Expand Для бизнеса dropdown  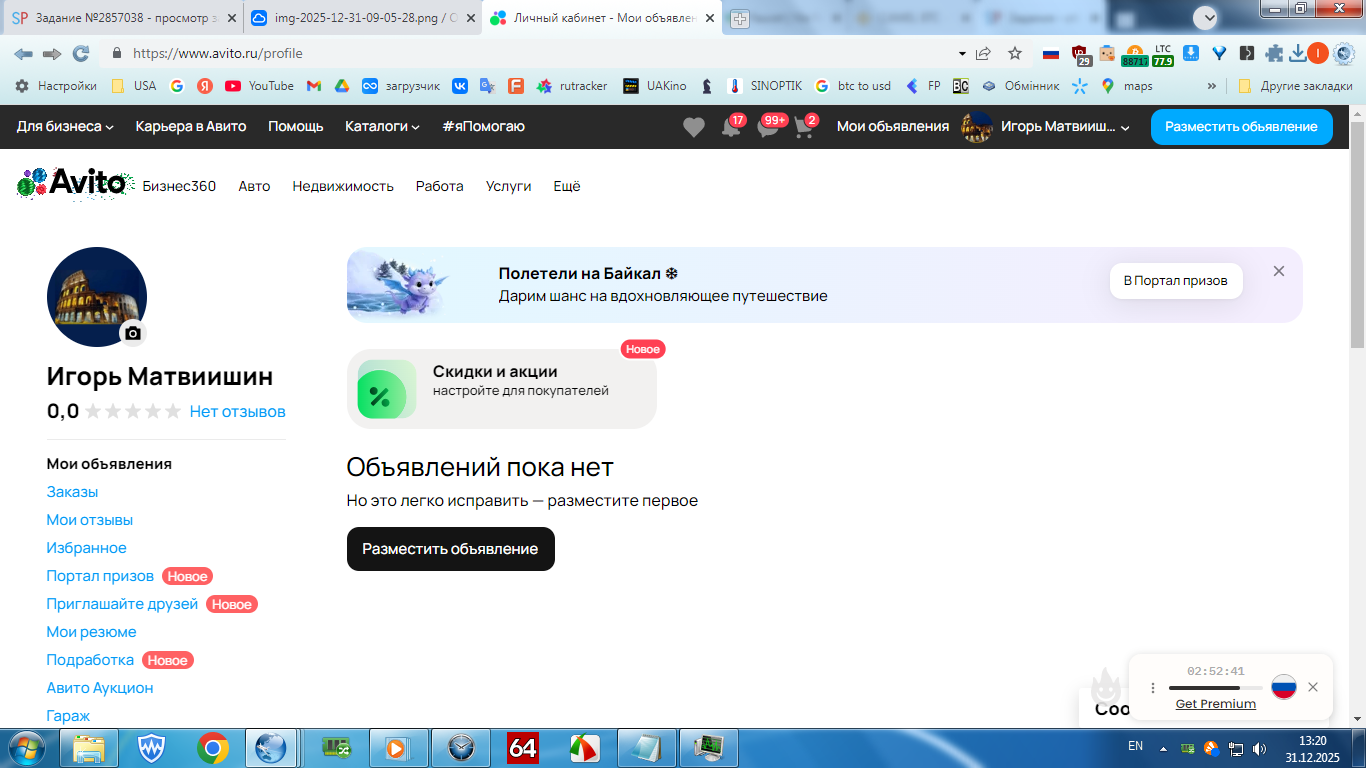65,126
